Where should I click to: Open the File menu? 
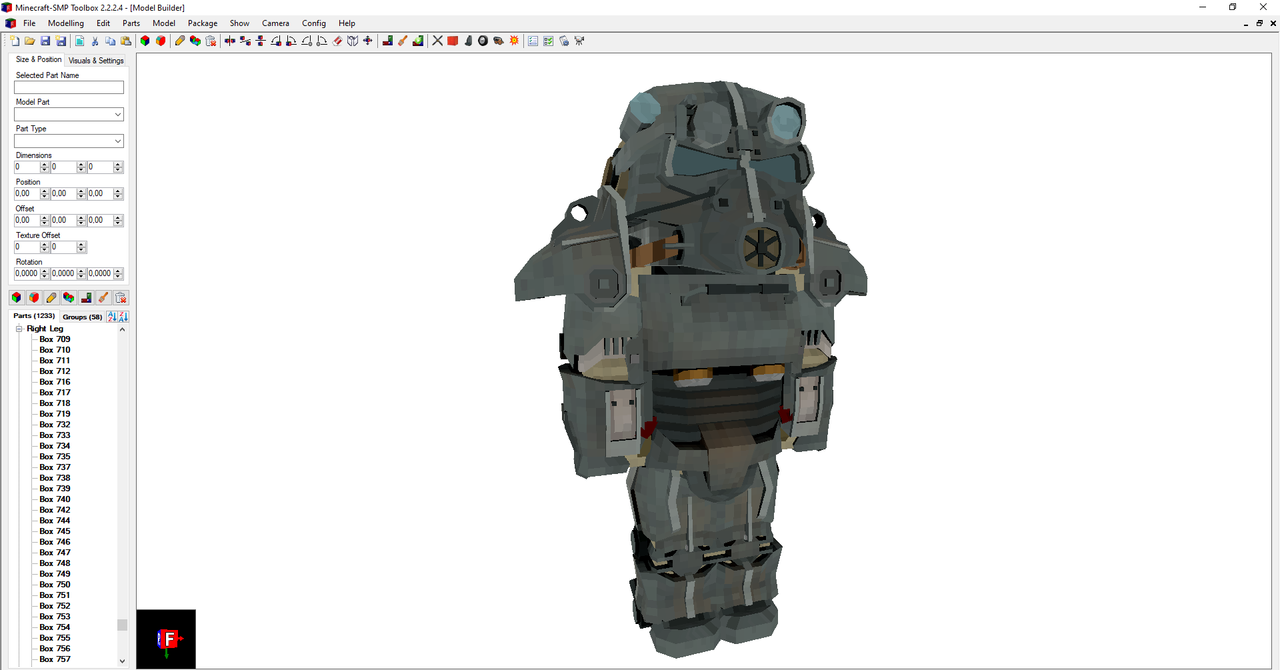coord(29,23)
